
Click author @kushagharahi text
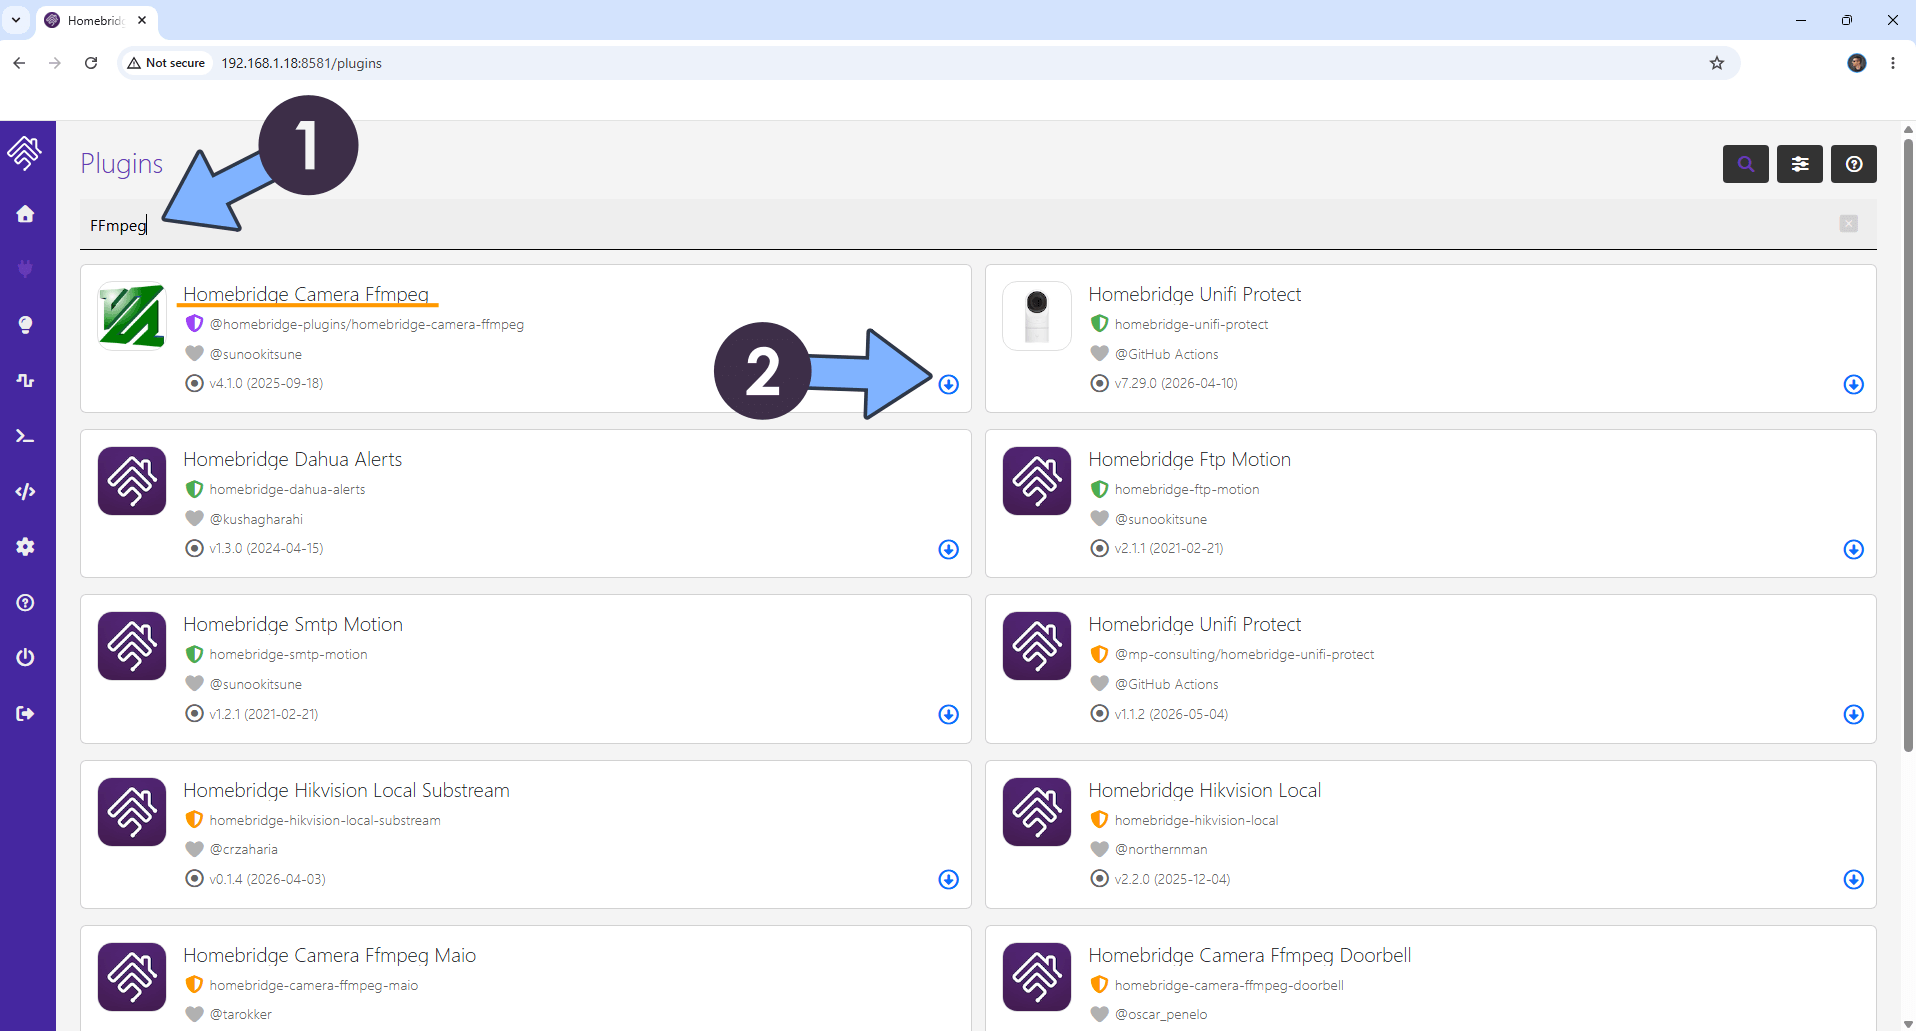(x=256, y=519)
